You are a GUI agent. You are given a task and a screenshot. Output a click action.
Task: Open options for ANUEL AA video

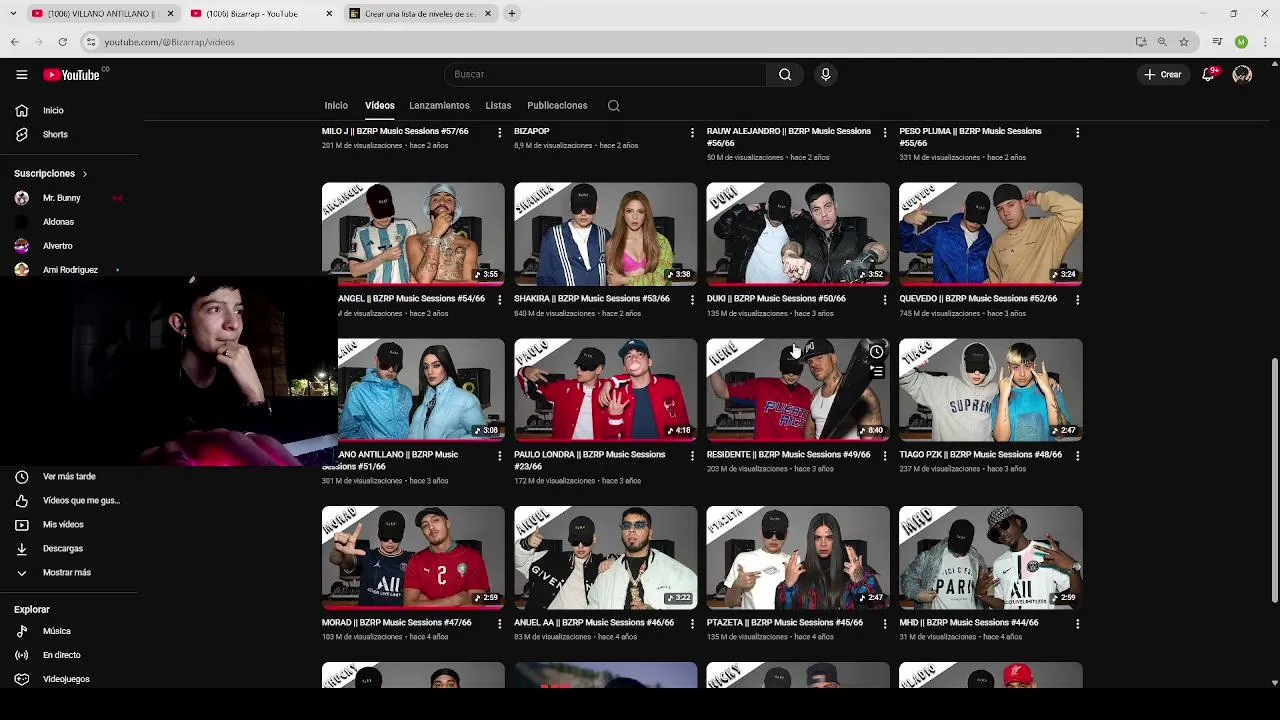tap(692, 623)
